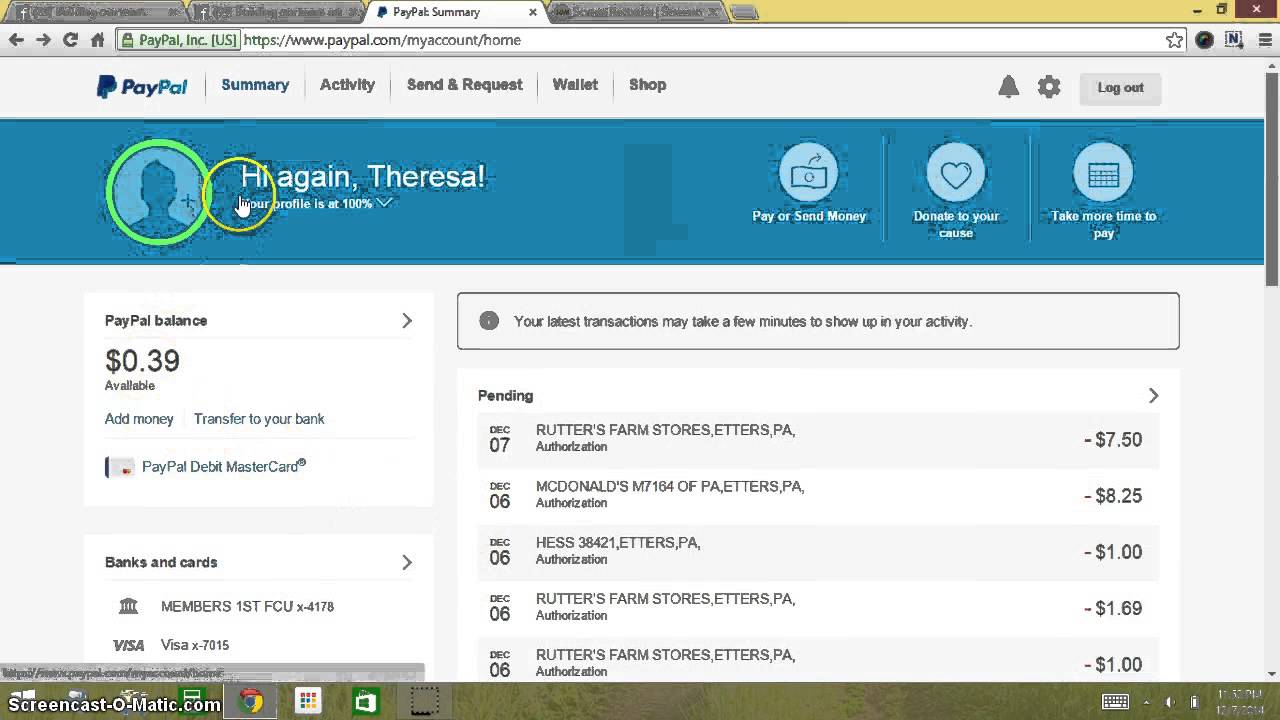This screenshot has height=720, width=1280.
Task: Click the Add money link
Action: (139, 419)
